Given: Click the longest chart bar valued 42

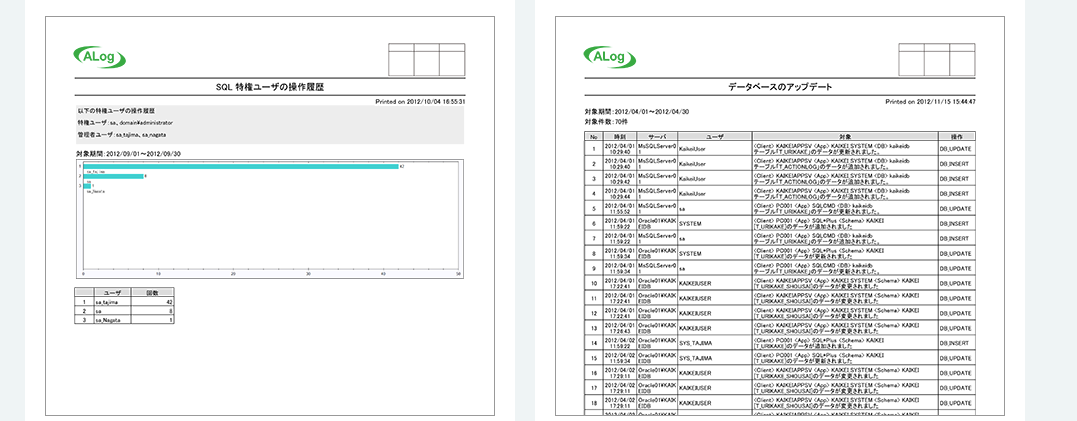Looking at the screenshot, I should pyautogui.click(x=241, y=166).
